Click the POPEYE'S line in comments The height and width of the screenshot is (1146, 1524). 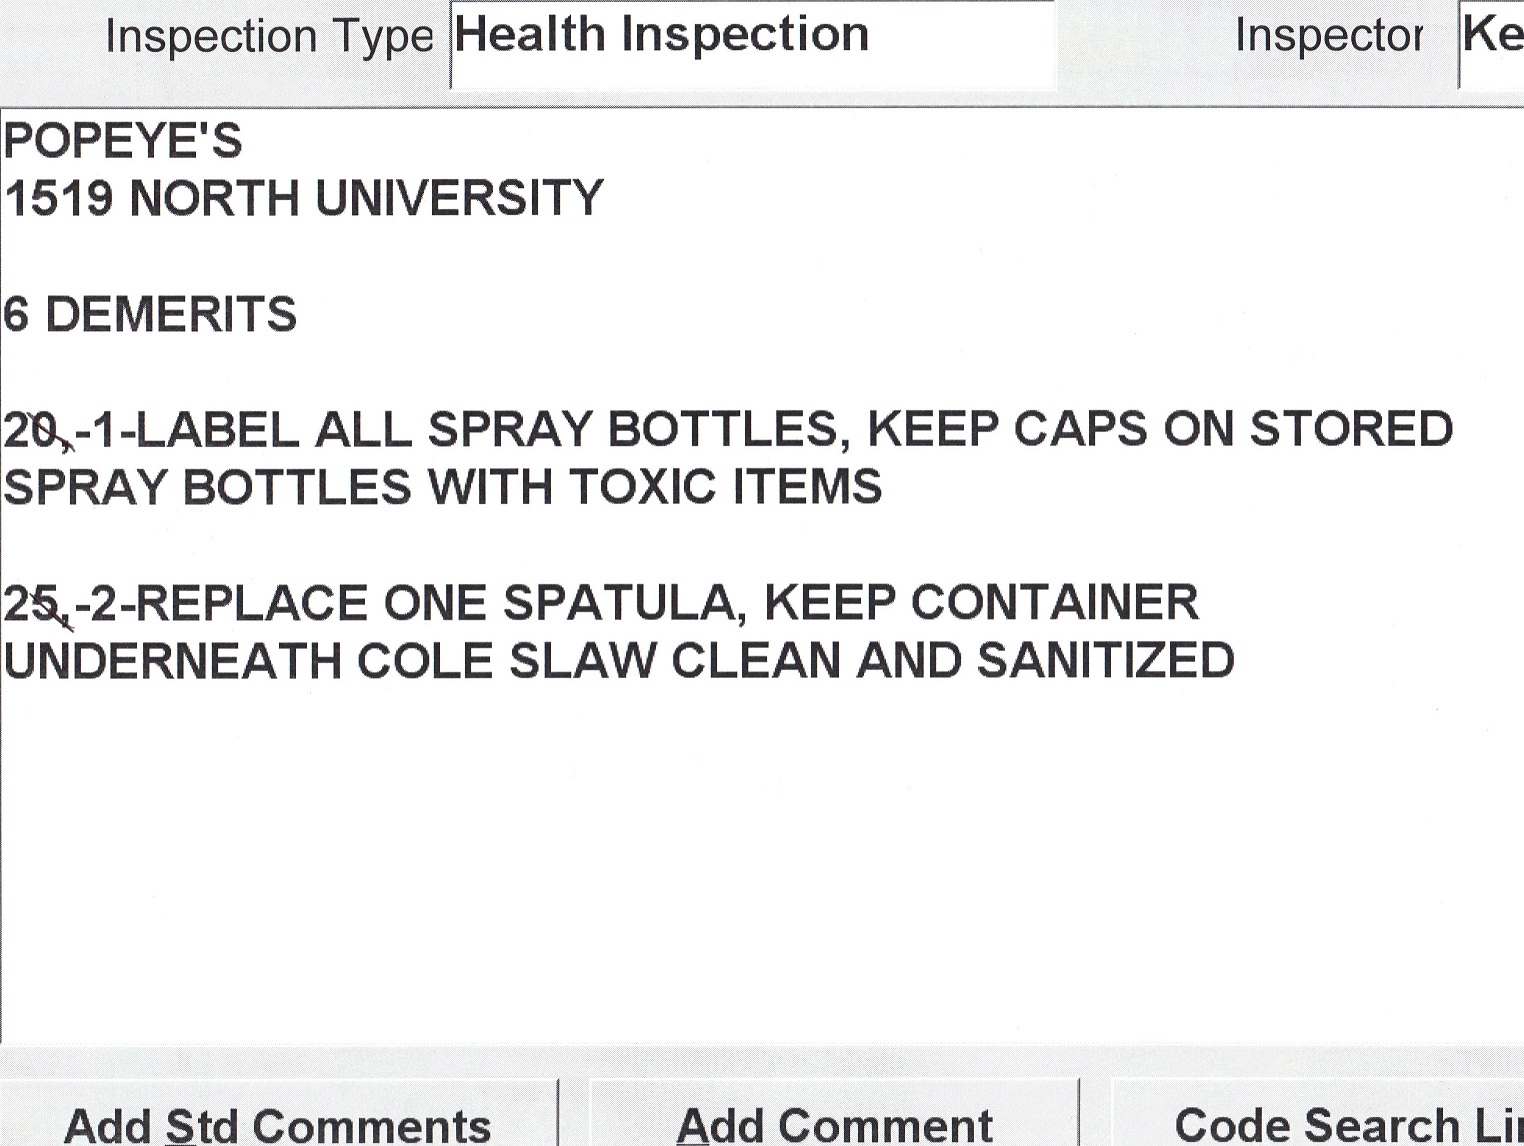(123, 141)
